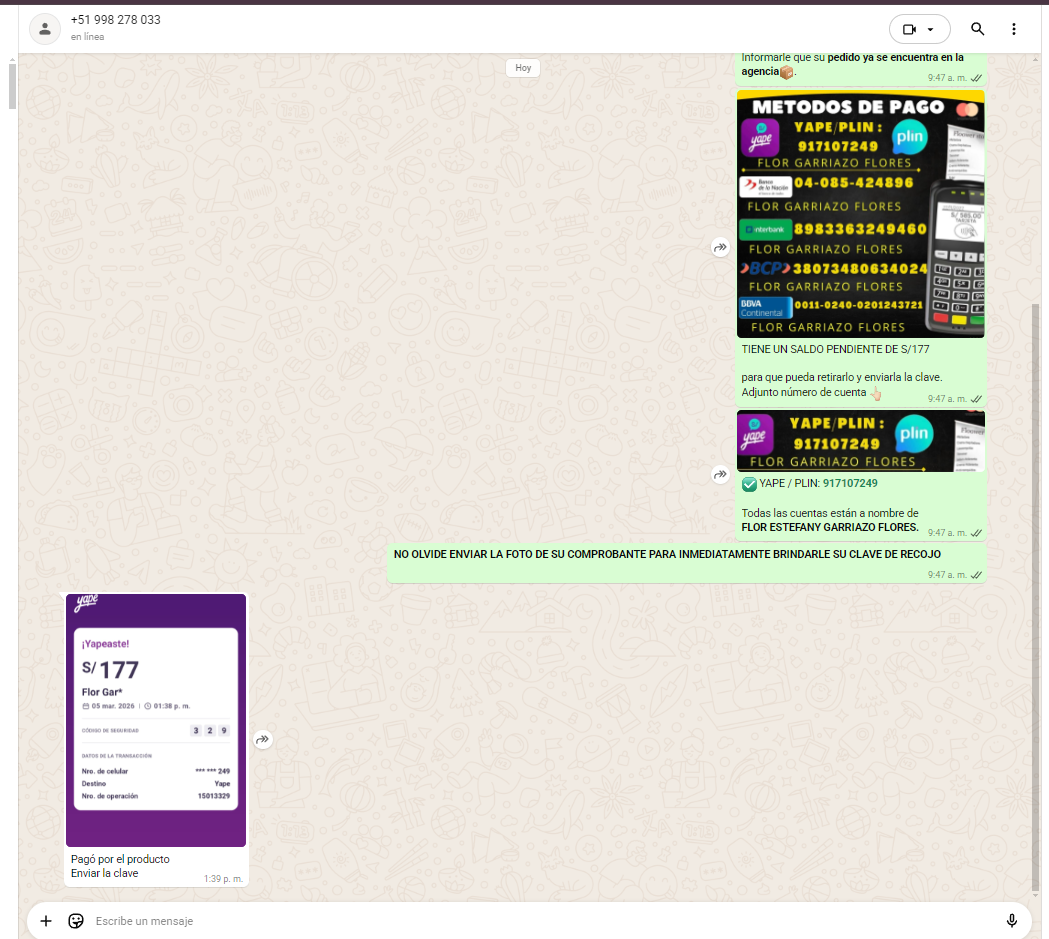
Task: Open the emoji and sticker picker
Action: (x=75, y=920)
